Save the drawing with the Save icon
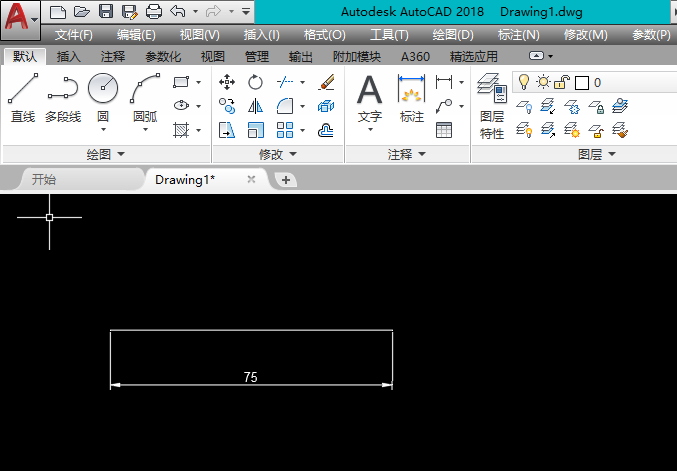This screenshot has height=471, width=677. 106,12
